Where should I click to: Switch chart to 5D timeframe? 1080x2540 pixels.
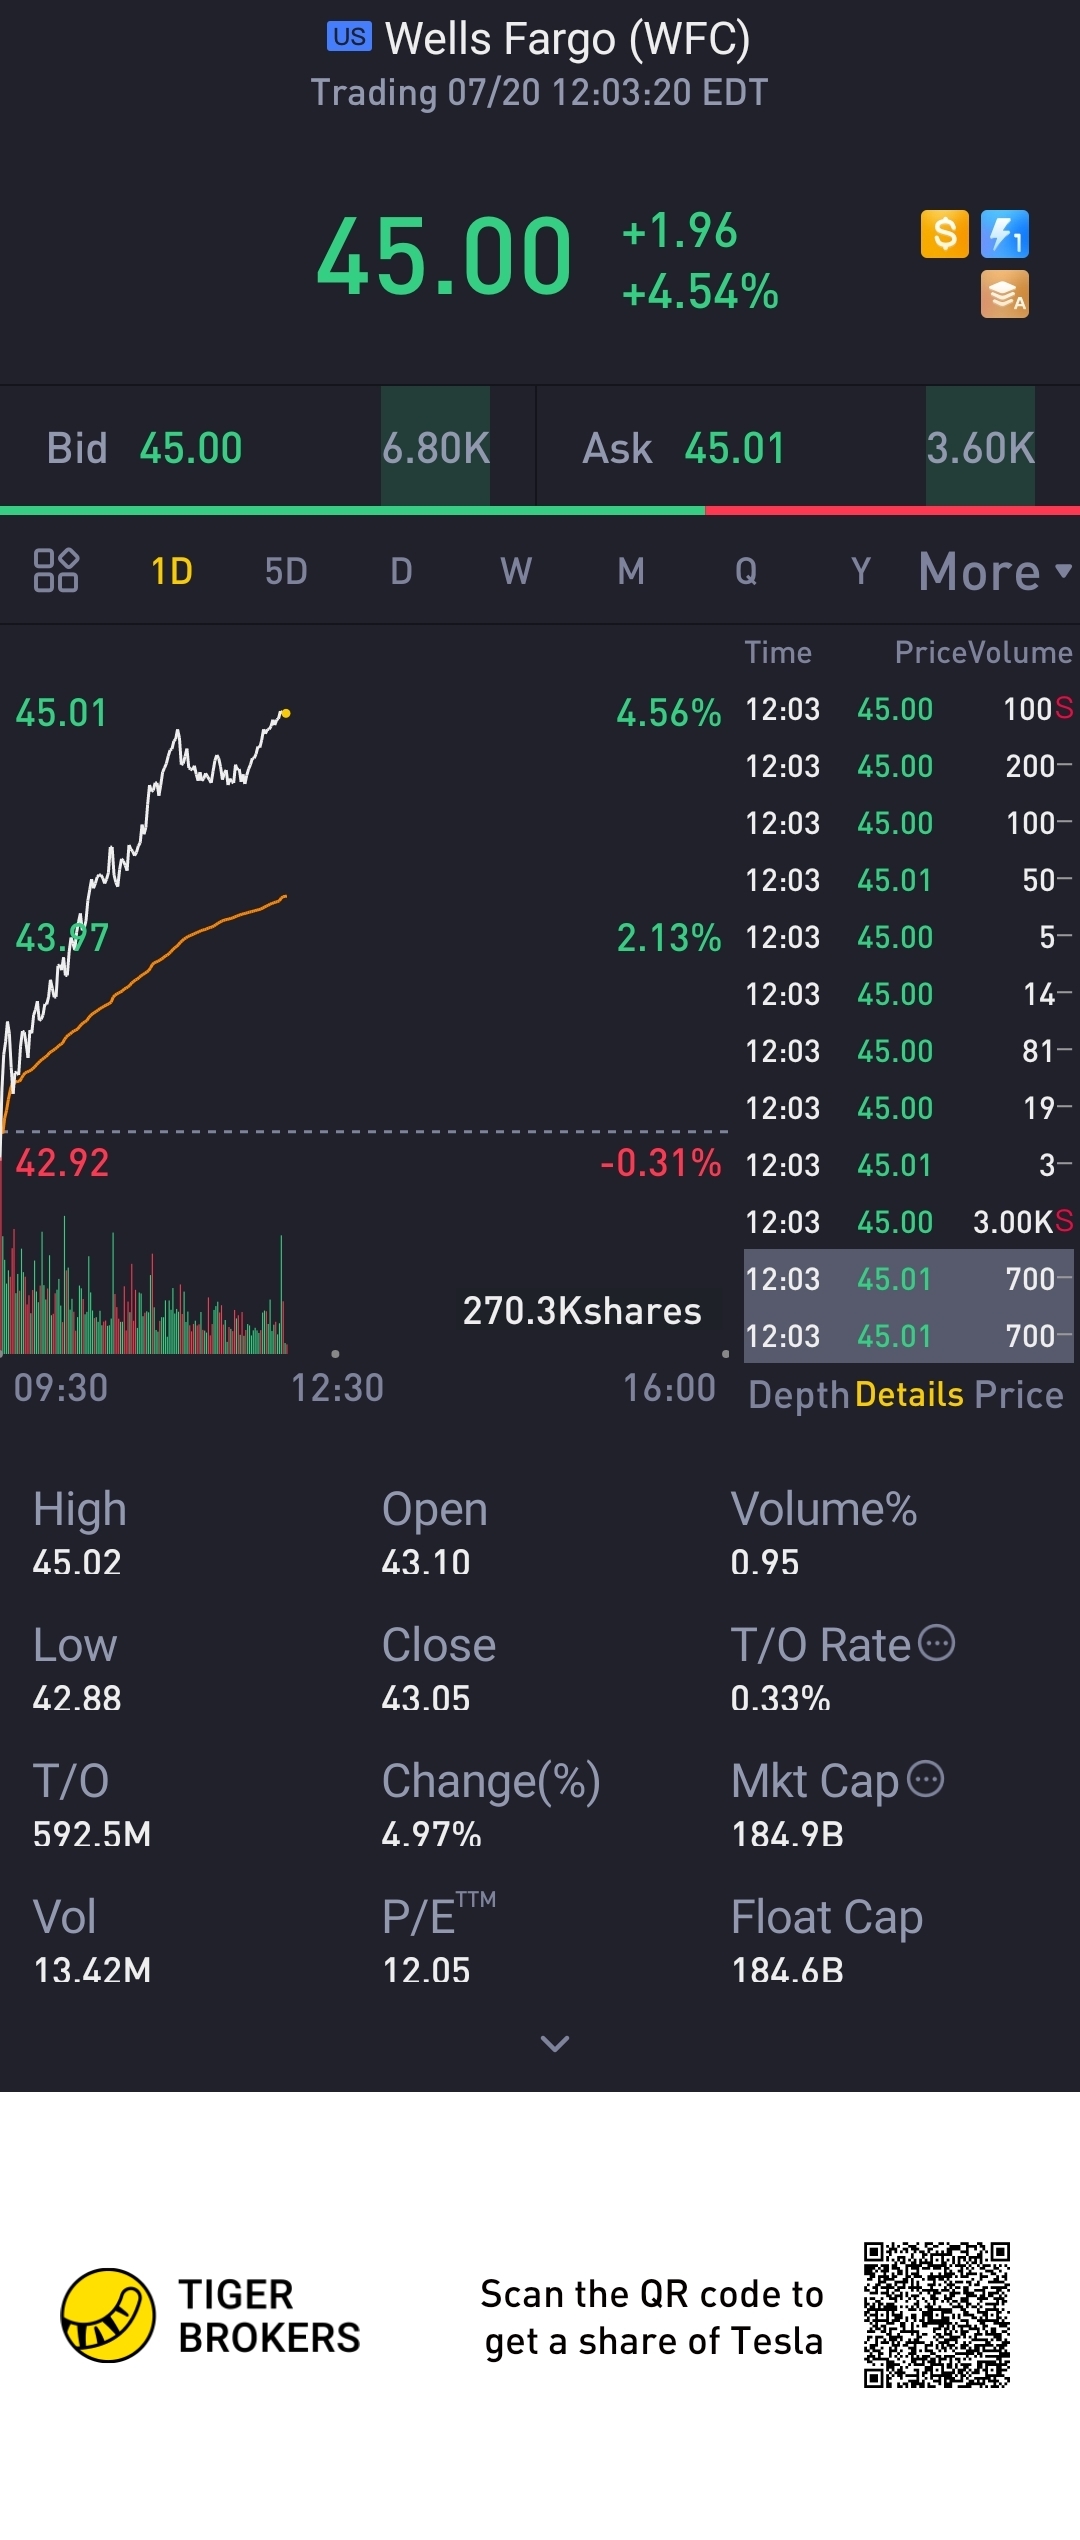(286, 572)
